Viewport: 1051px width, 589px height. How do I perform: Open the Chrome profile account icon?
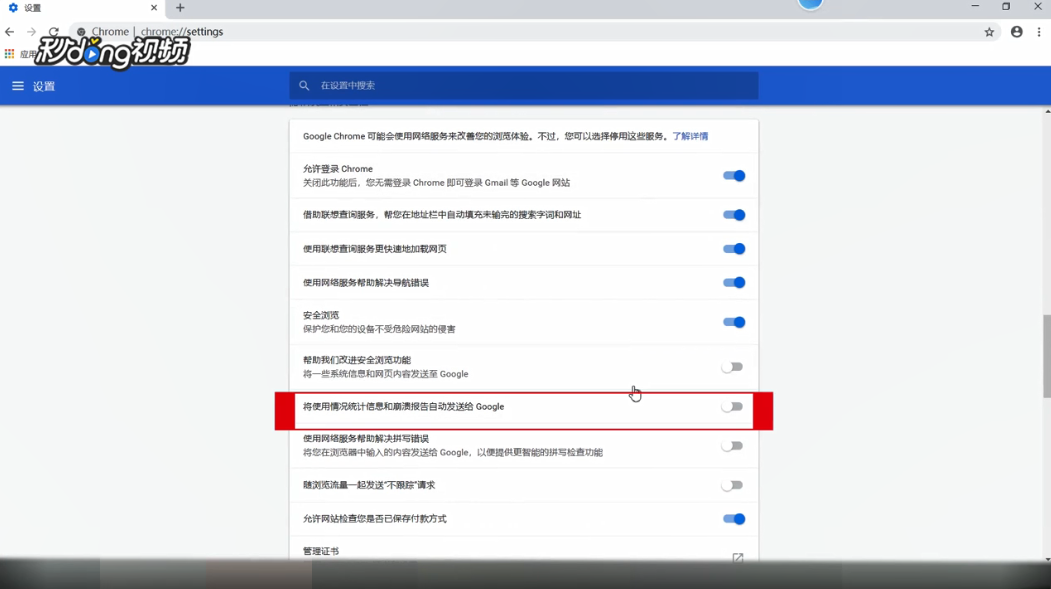point(1017,31)
